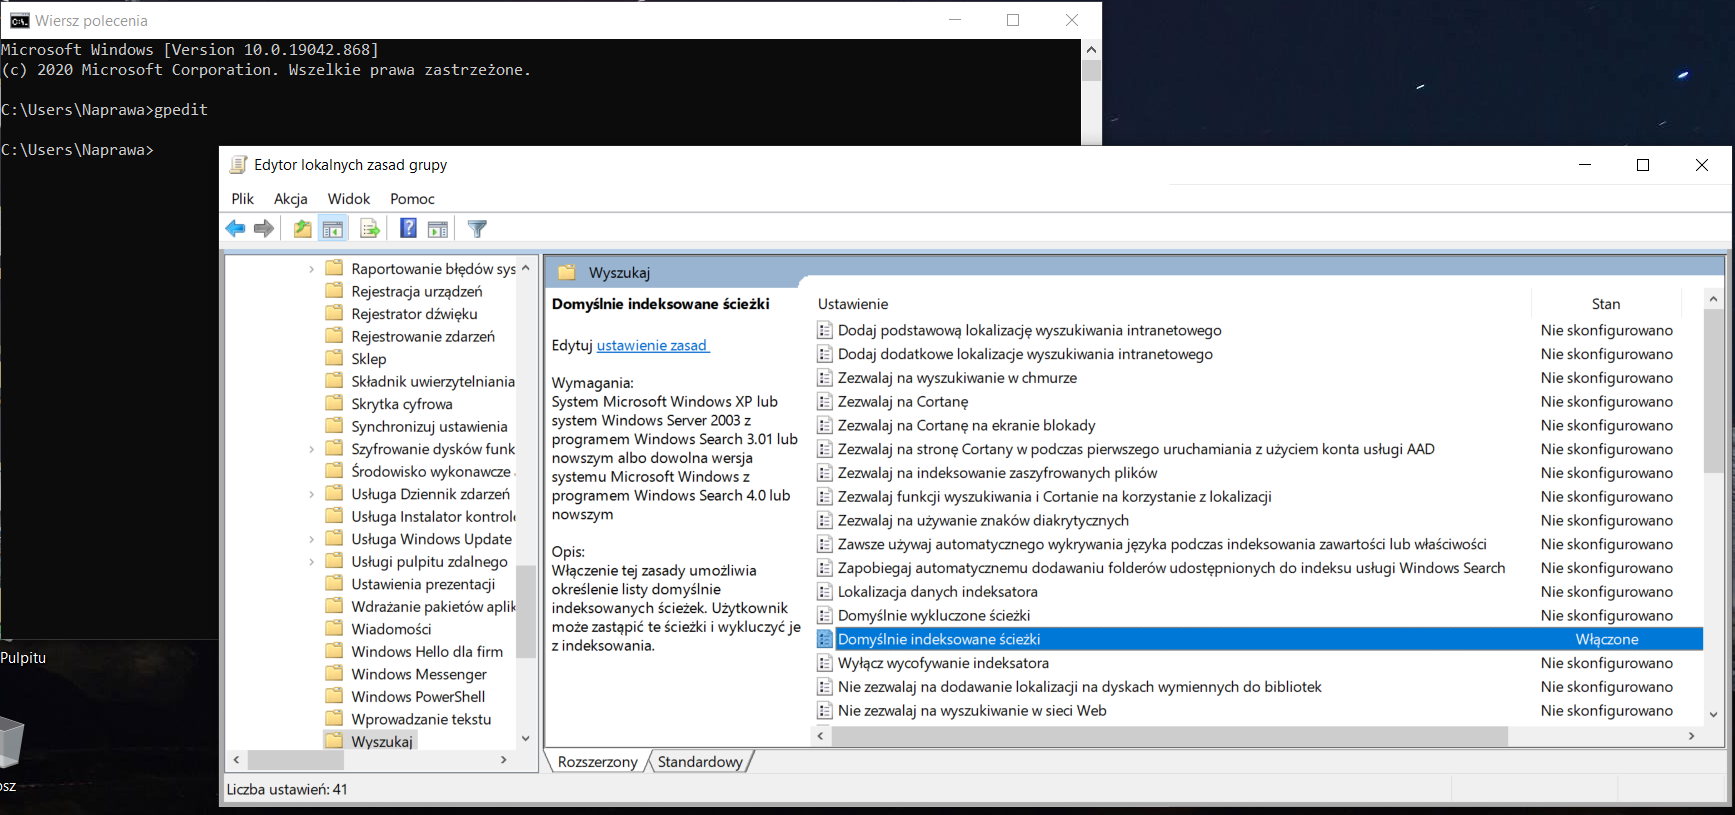Image resolution: width=1735 pixels, height=815 pixels.
Task: Select Nie zezwalaj na wyszukiwanie w sieci Web
Action: 972,711
